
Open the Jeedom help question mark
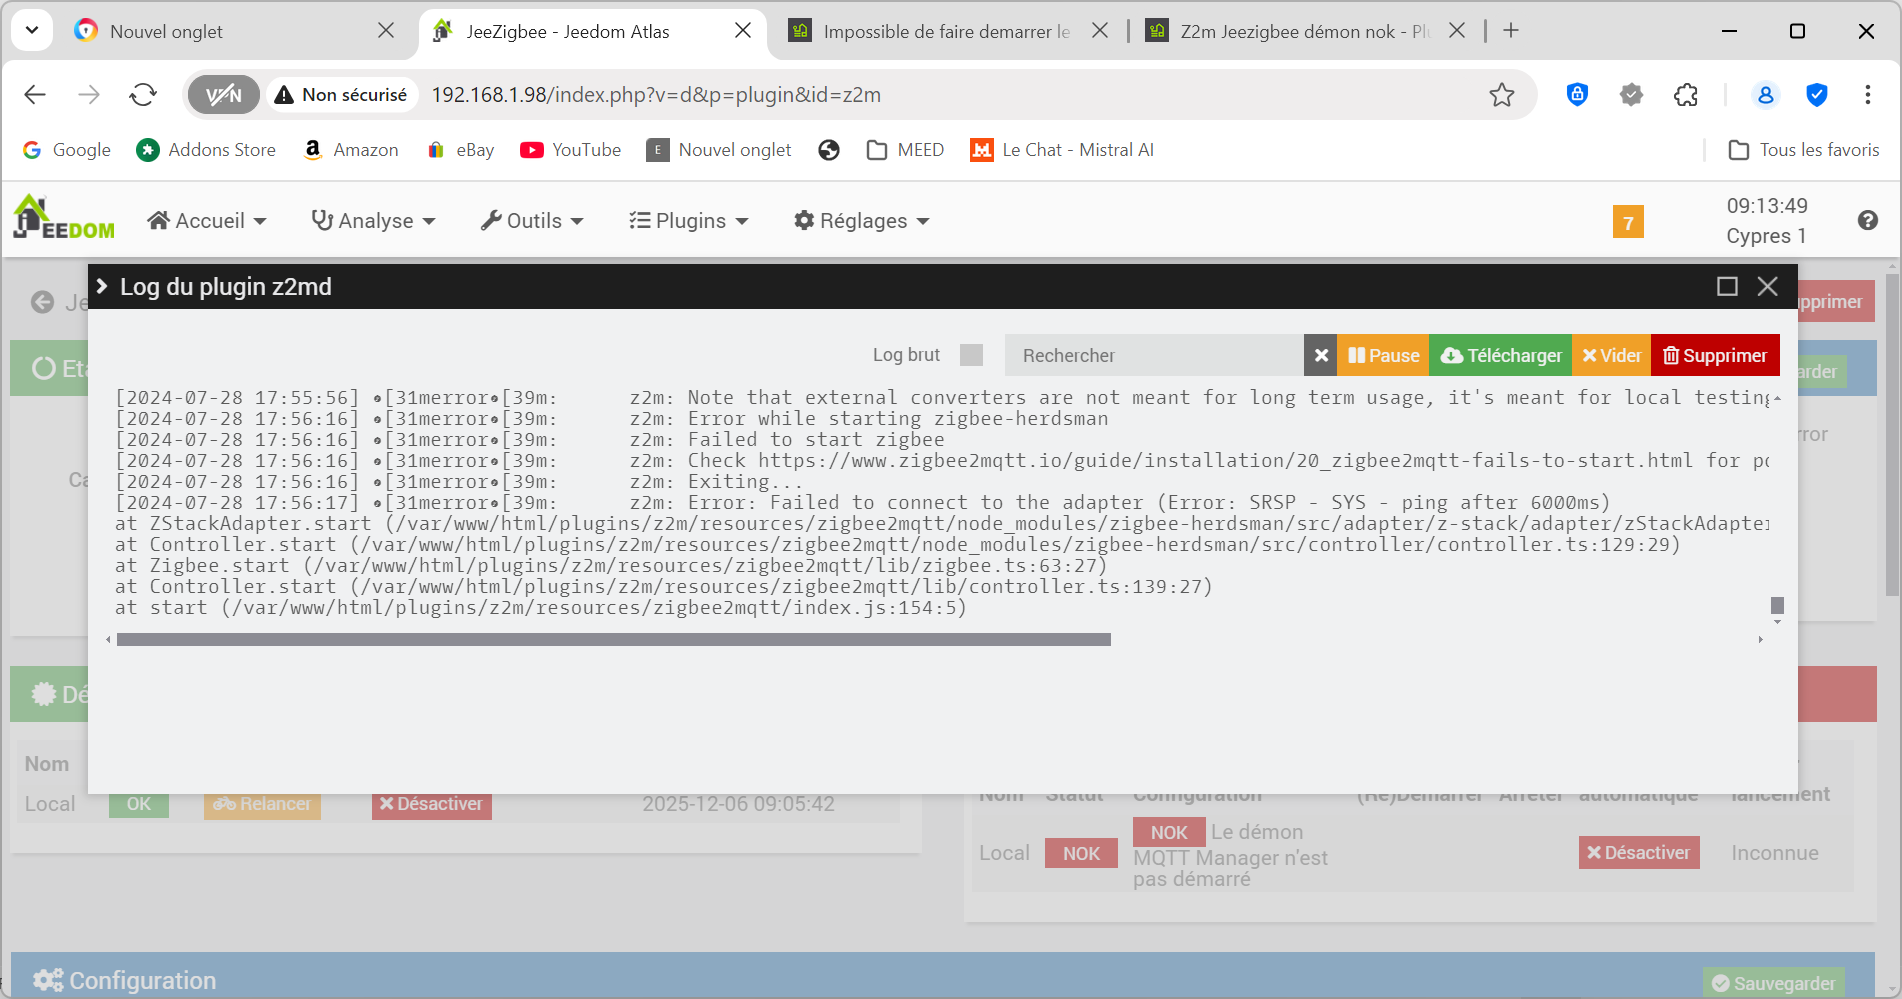click(1868, 221)
